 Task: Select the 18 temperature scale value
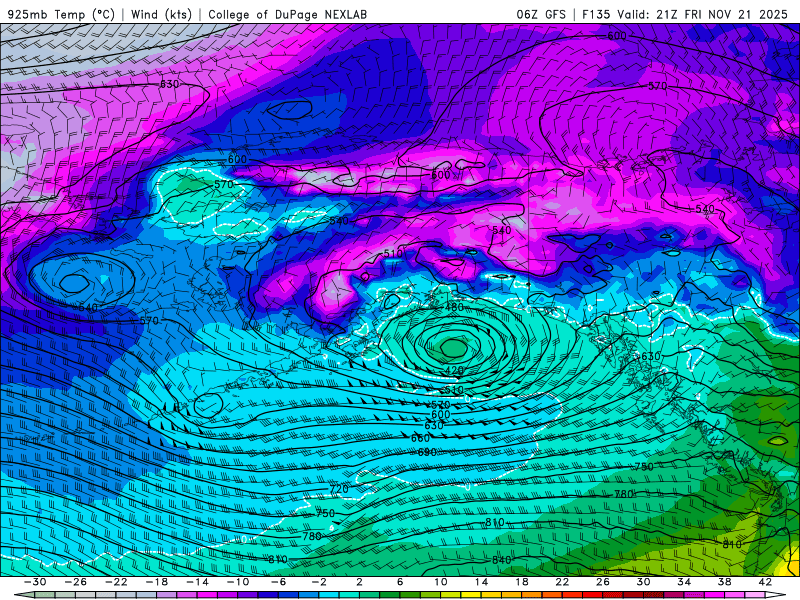point(521,582)
